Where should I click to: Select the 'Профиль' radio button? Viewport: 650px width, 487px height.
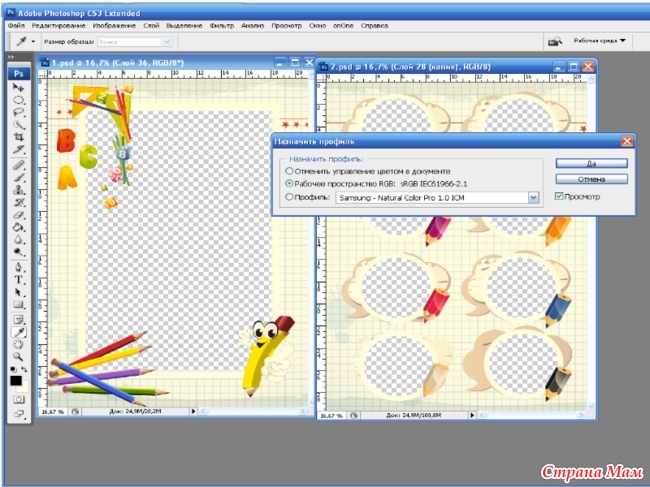click(x=290, y=197)
